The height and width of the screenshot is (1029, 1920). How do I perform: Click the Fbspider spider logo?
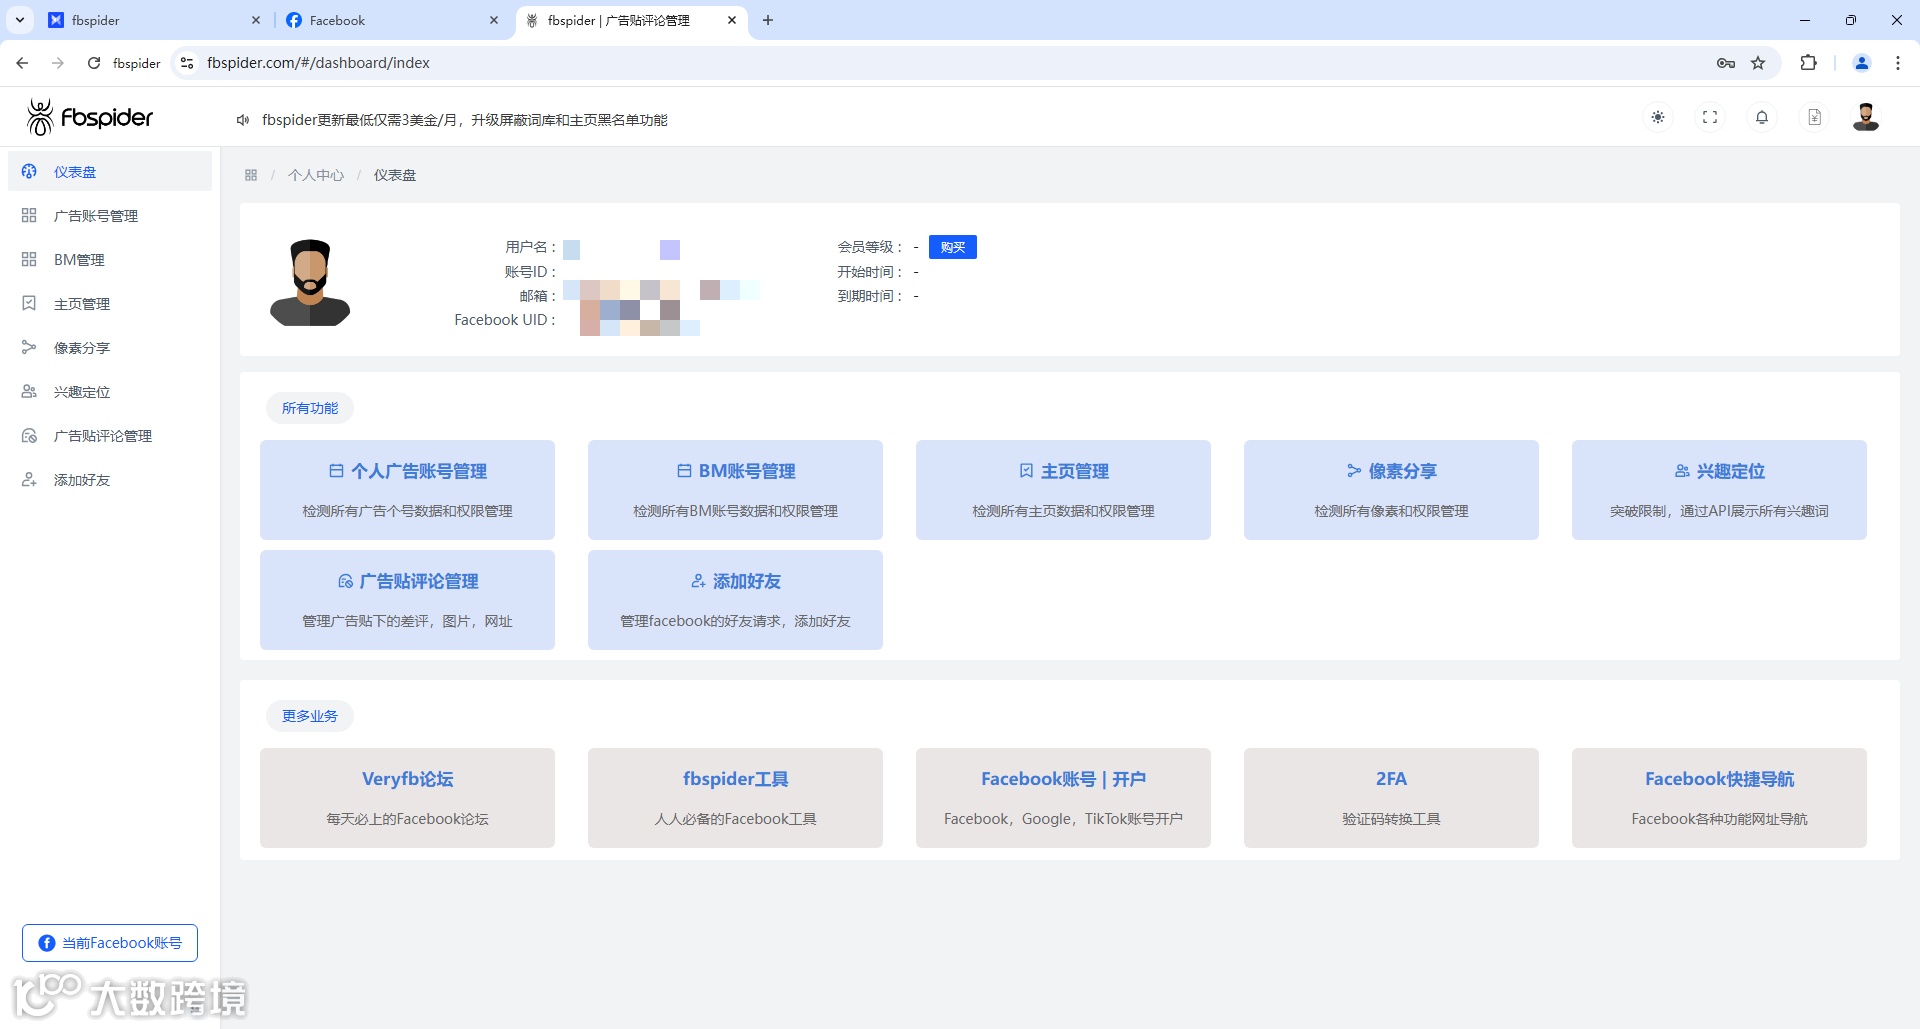(x=90, y=117)
